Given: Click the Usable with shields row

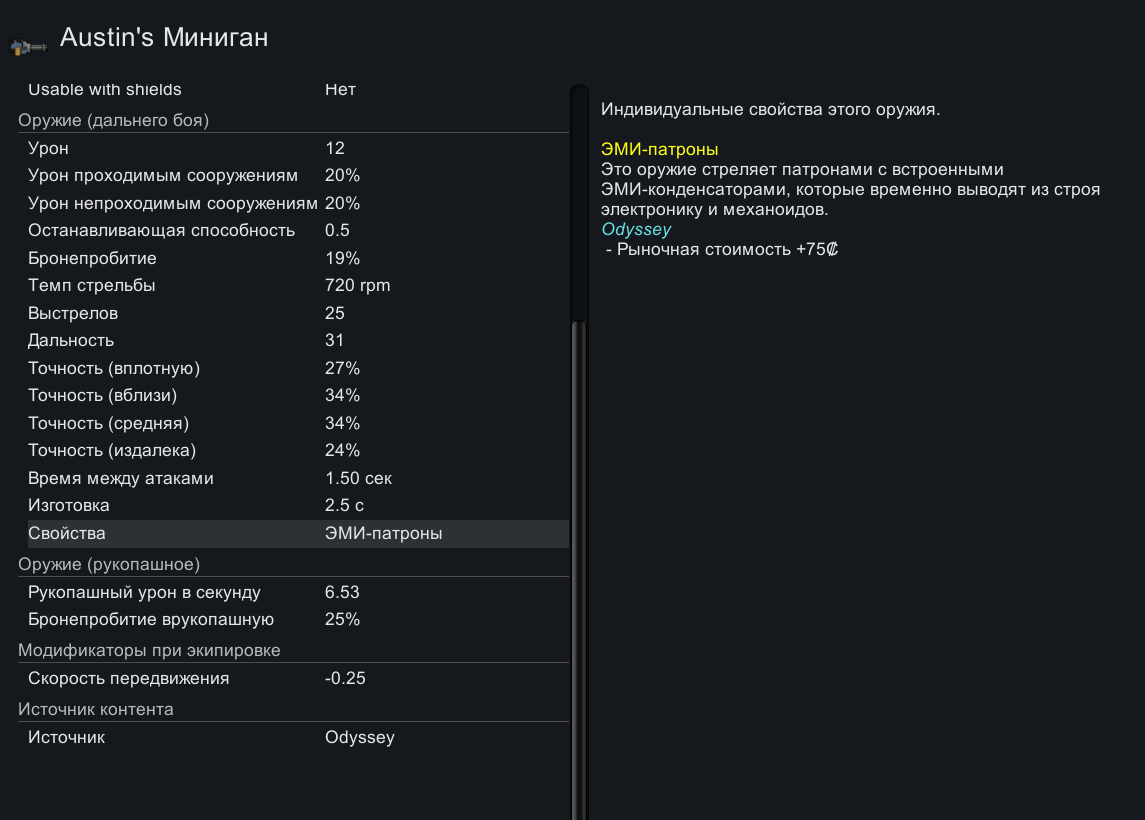Looking at the screenshot, I should [290, 90].
